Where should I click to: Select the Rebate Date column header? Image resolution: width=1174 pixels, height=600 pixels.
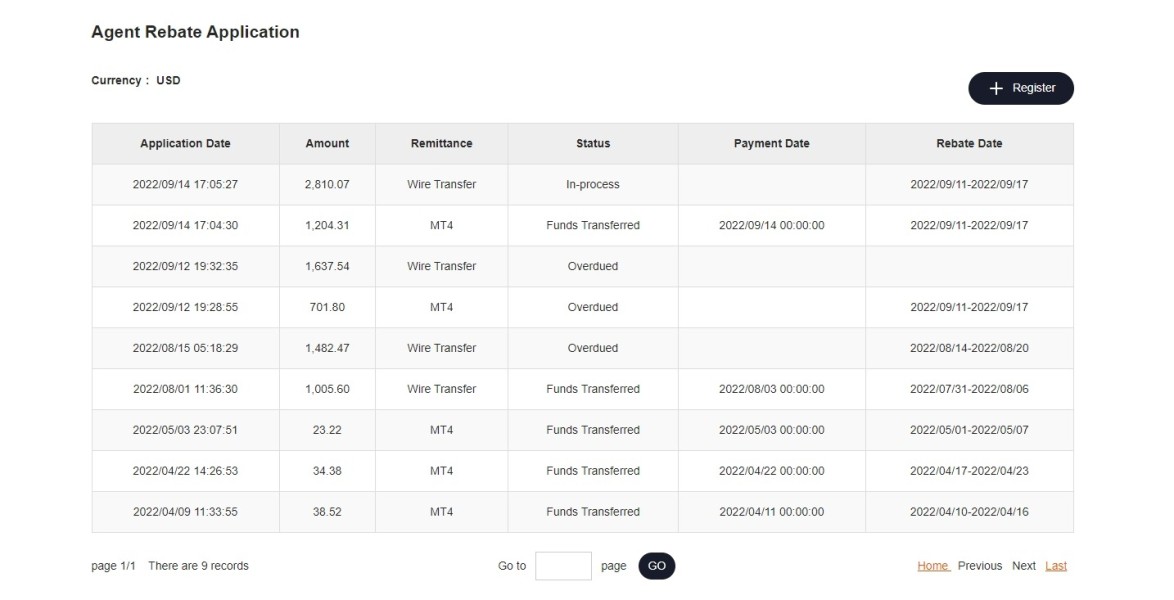pyautogui.click(x=969, y=144)
